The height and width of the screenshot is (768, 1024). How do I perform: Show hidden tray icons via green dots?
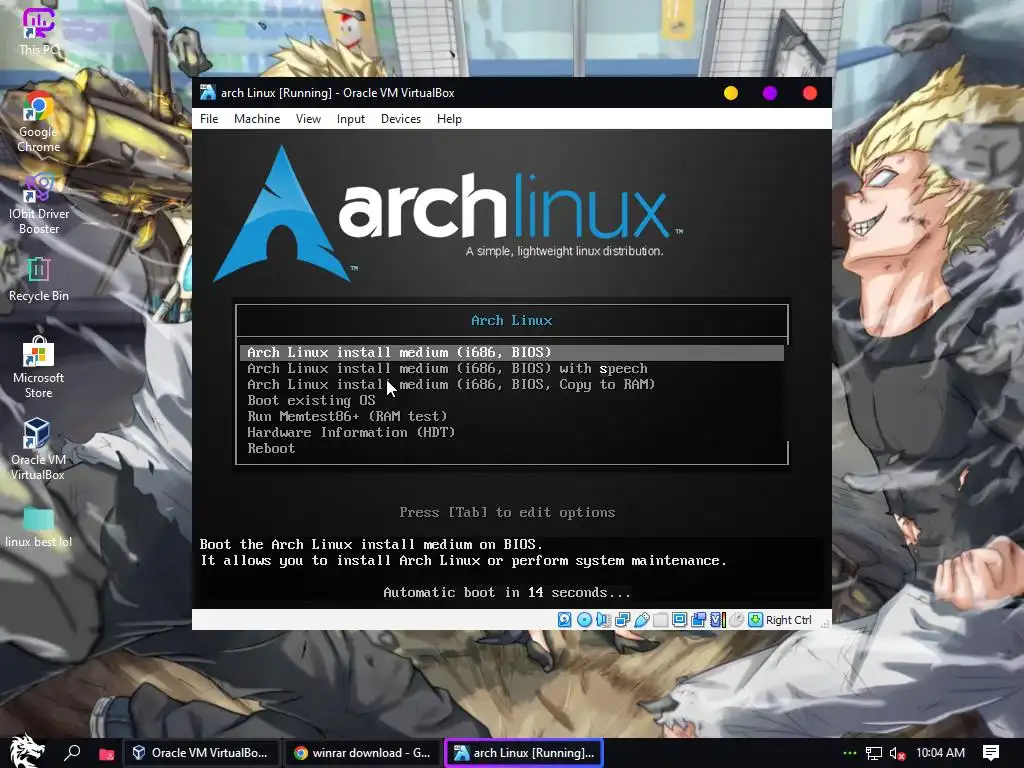tap(850, 753)
